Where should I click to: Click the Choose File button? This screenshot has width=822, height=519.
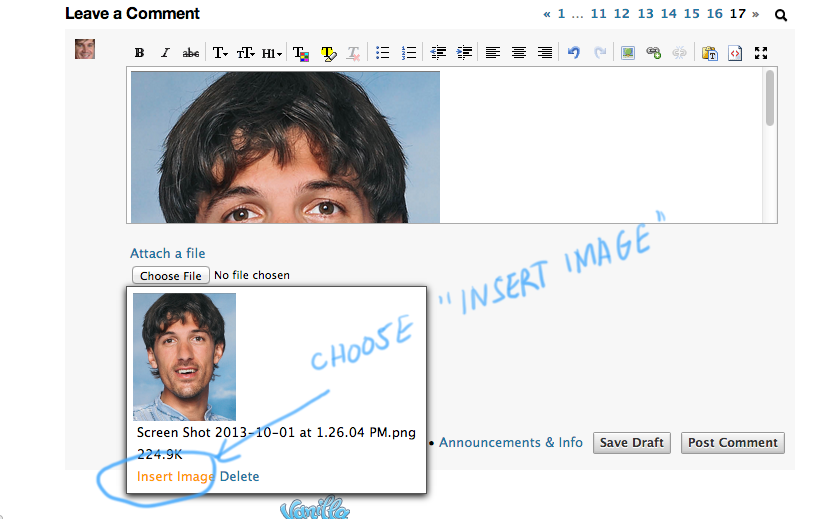coord(171,276)
